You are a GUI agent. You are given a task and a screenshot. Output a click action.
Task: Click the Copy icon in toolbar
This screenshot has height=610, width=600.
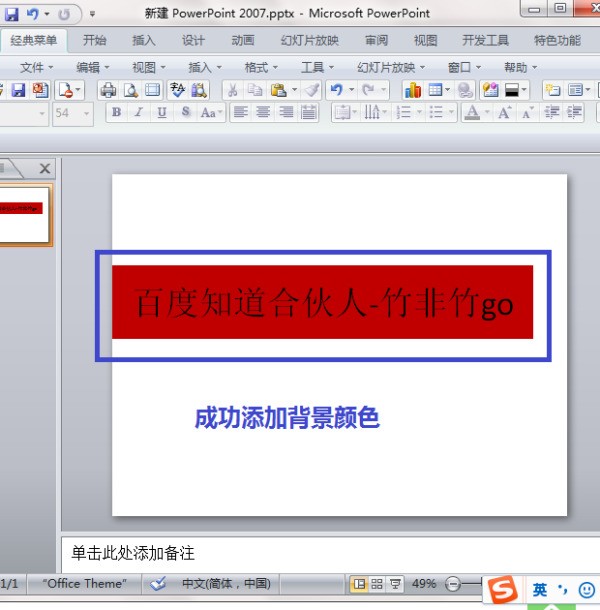256,90
